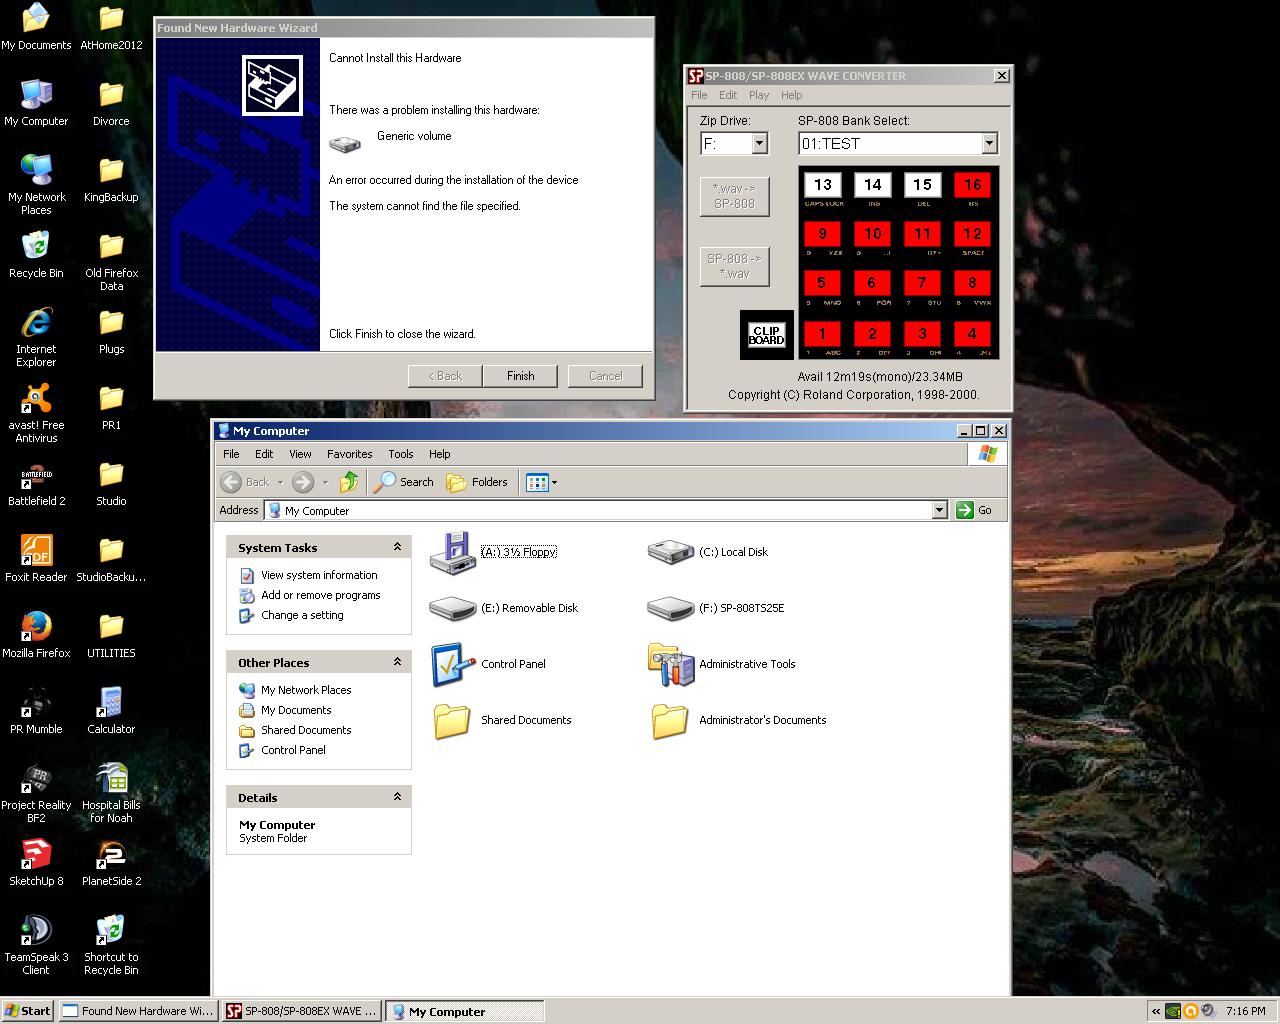
Task: Collapse the Other Places panel
Action: click(397, 662)
